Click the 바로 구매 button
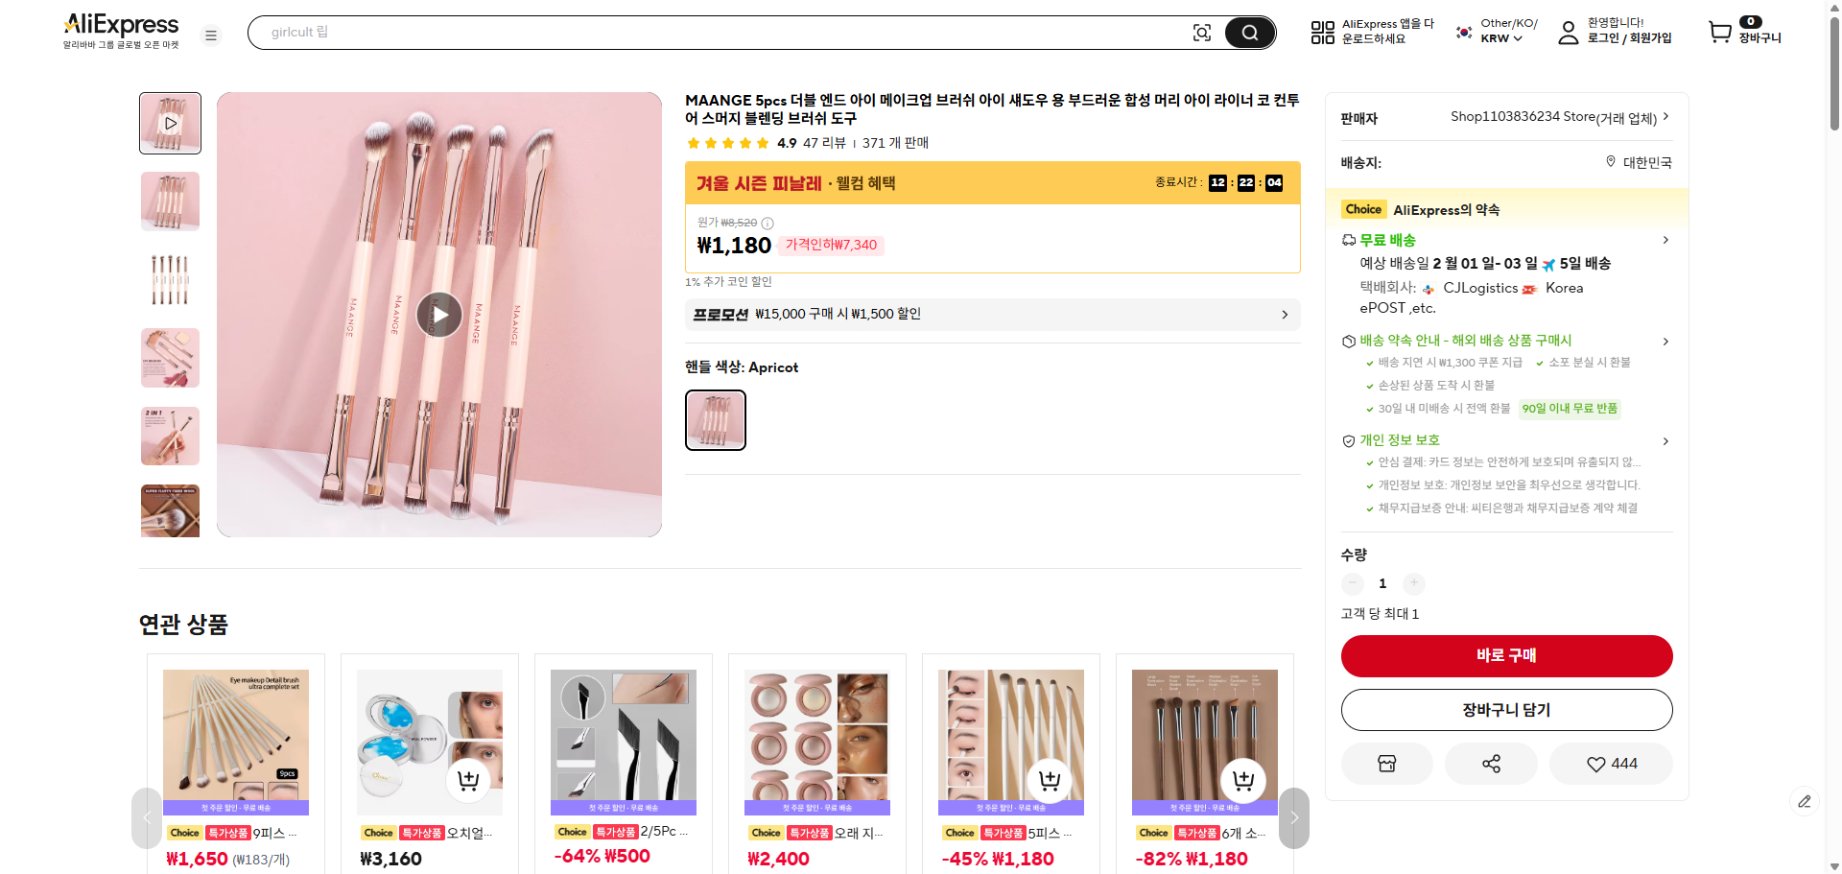Screen dimensions: 1842x874 pyautogui.click(x=1506, y=656)
